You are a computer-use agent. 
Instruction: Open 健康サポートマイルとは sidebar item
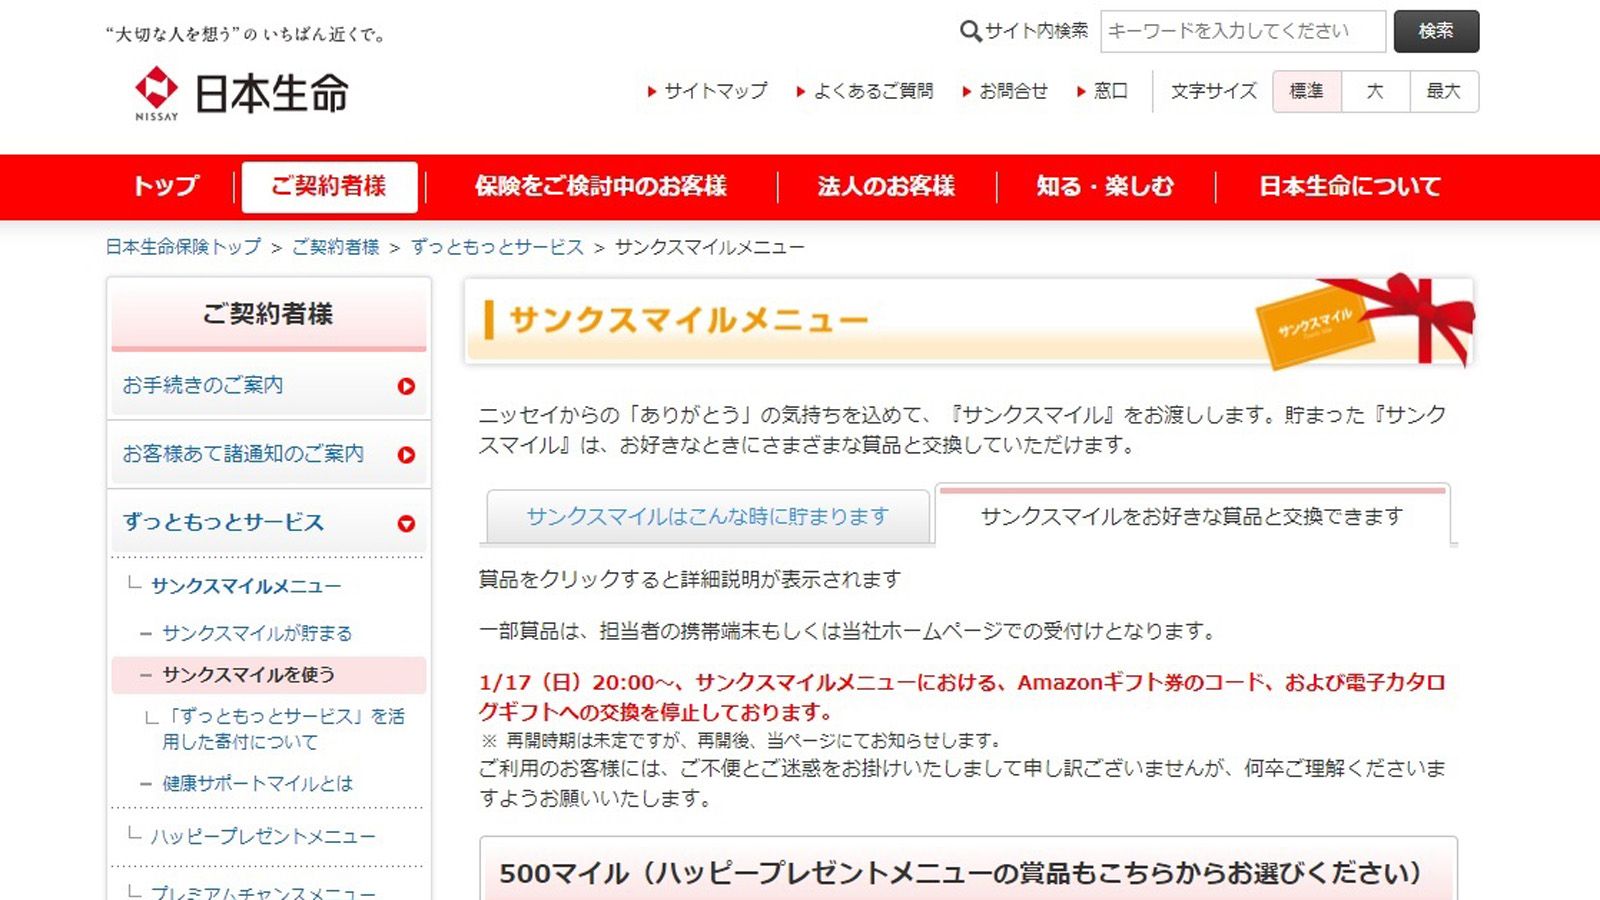258,783
